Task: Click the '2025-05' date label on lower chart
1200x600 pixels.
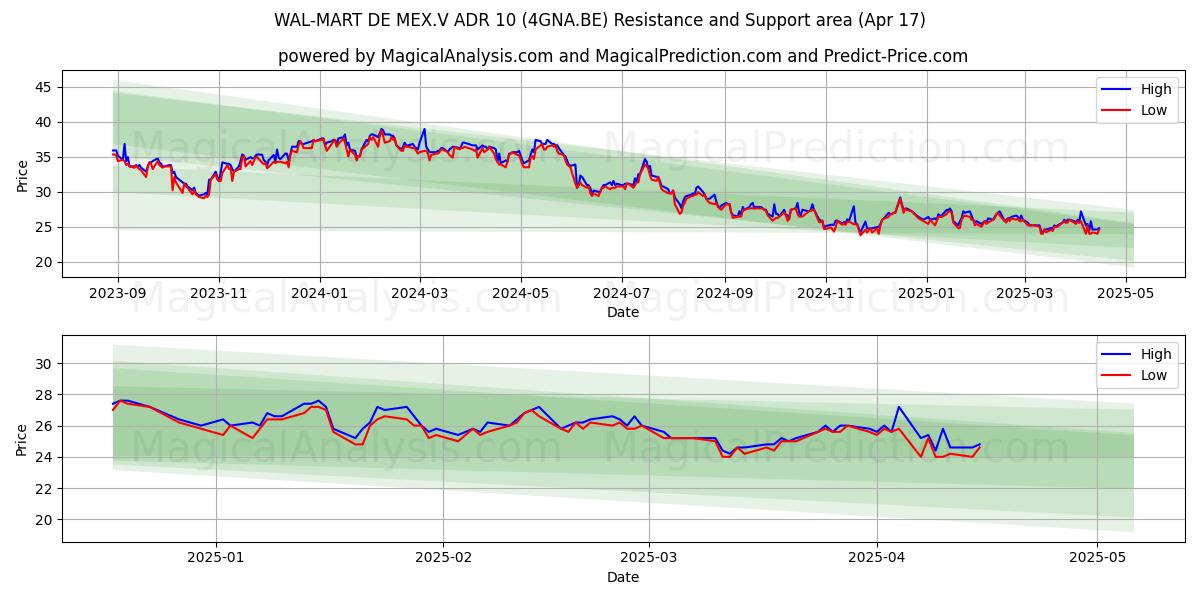Action: [x=1097, y=560]
